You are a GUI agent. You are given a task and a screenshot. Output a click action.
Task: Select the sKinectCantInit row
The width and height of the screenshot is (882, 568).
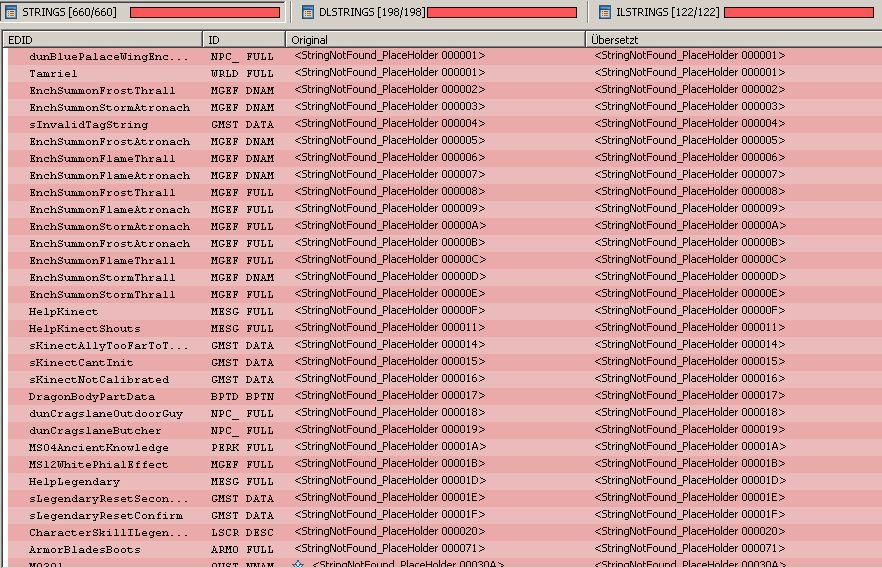click(444, 362)
